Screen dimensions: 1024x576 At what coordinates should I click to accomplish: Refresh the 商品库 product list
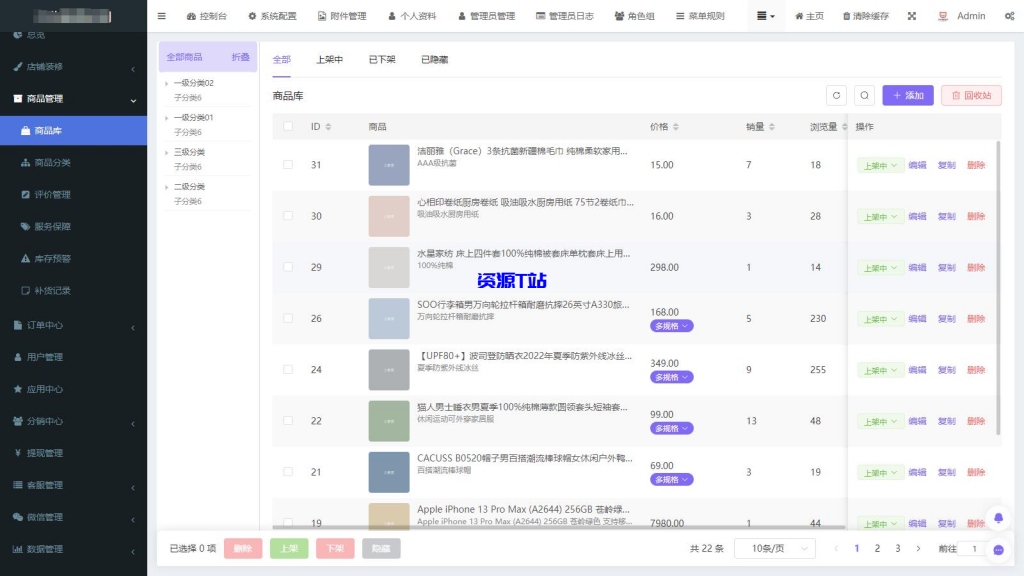(838, 94)
